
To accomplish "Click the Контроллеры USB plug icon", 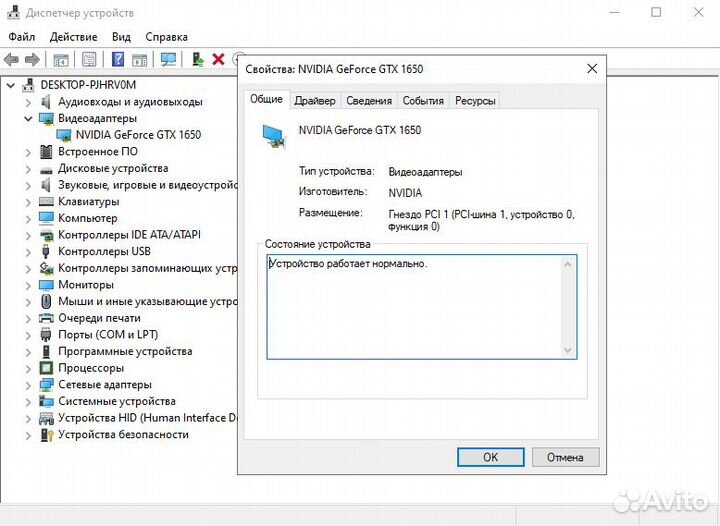I will [45, 252].
